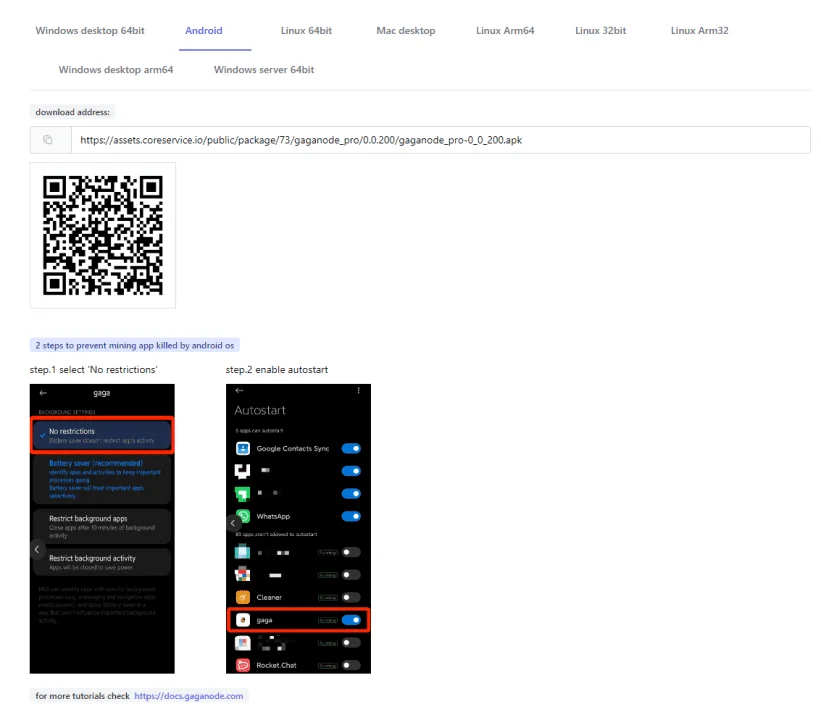Click previous-image chevron on step 1 screenshot
821x720 pixels.
pos(37,549)
